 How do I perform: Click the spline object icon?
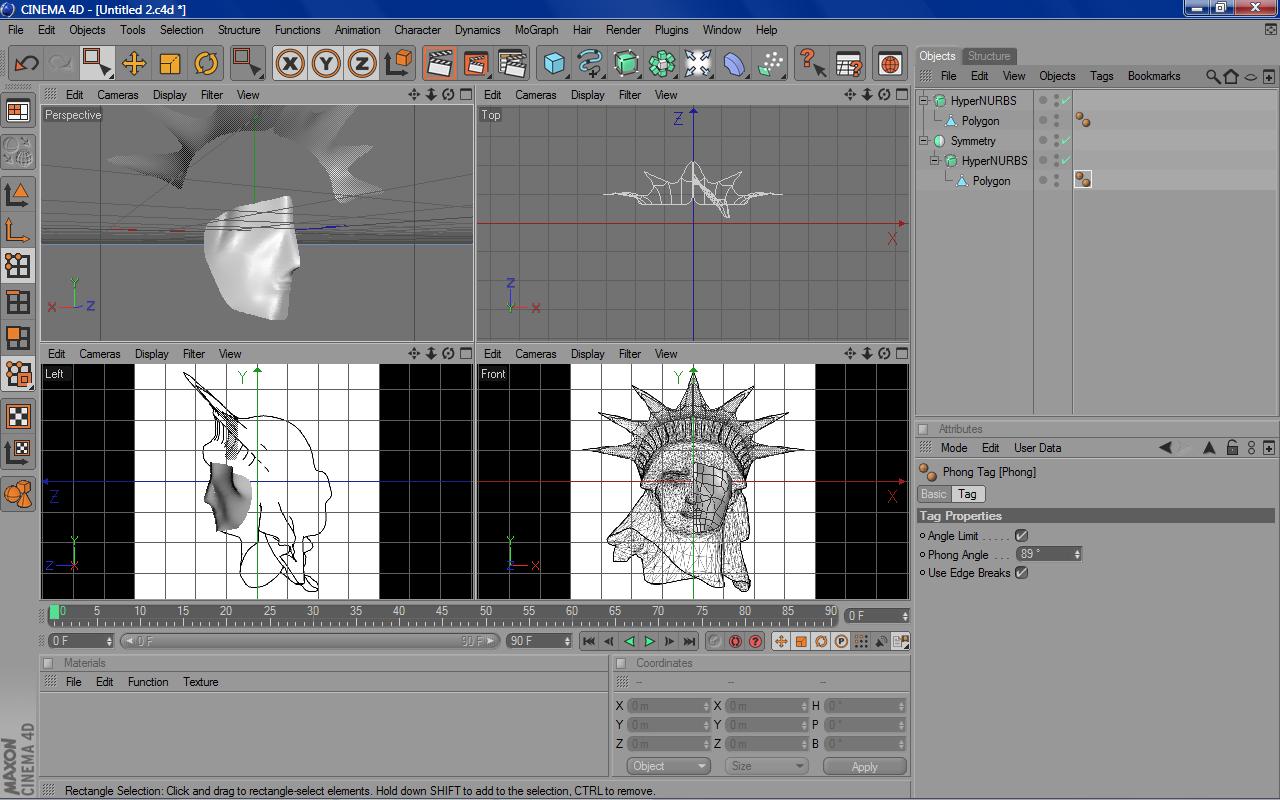[590, 63]
